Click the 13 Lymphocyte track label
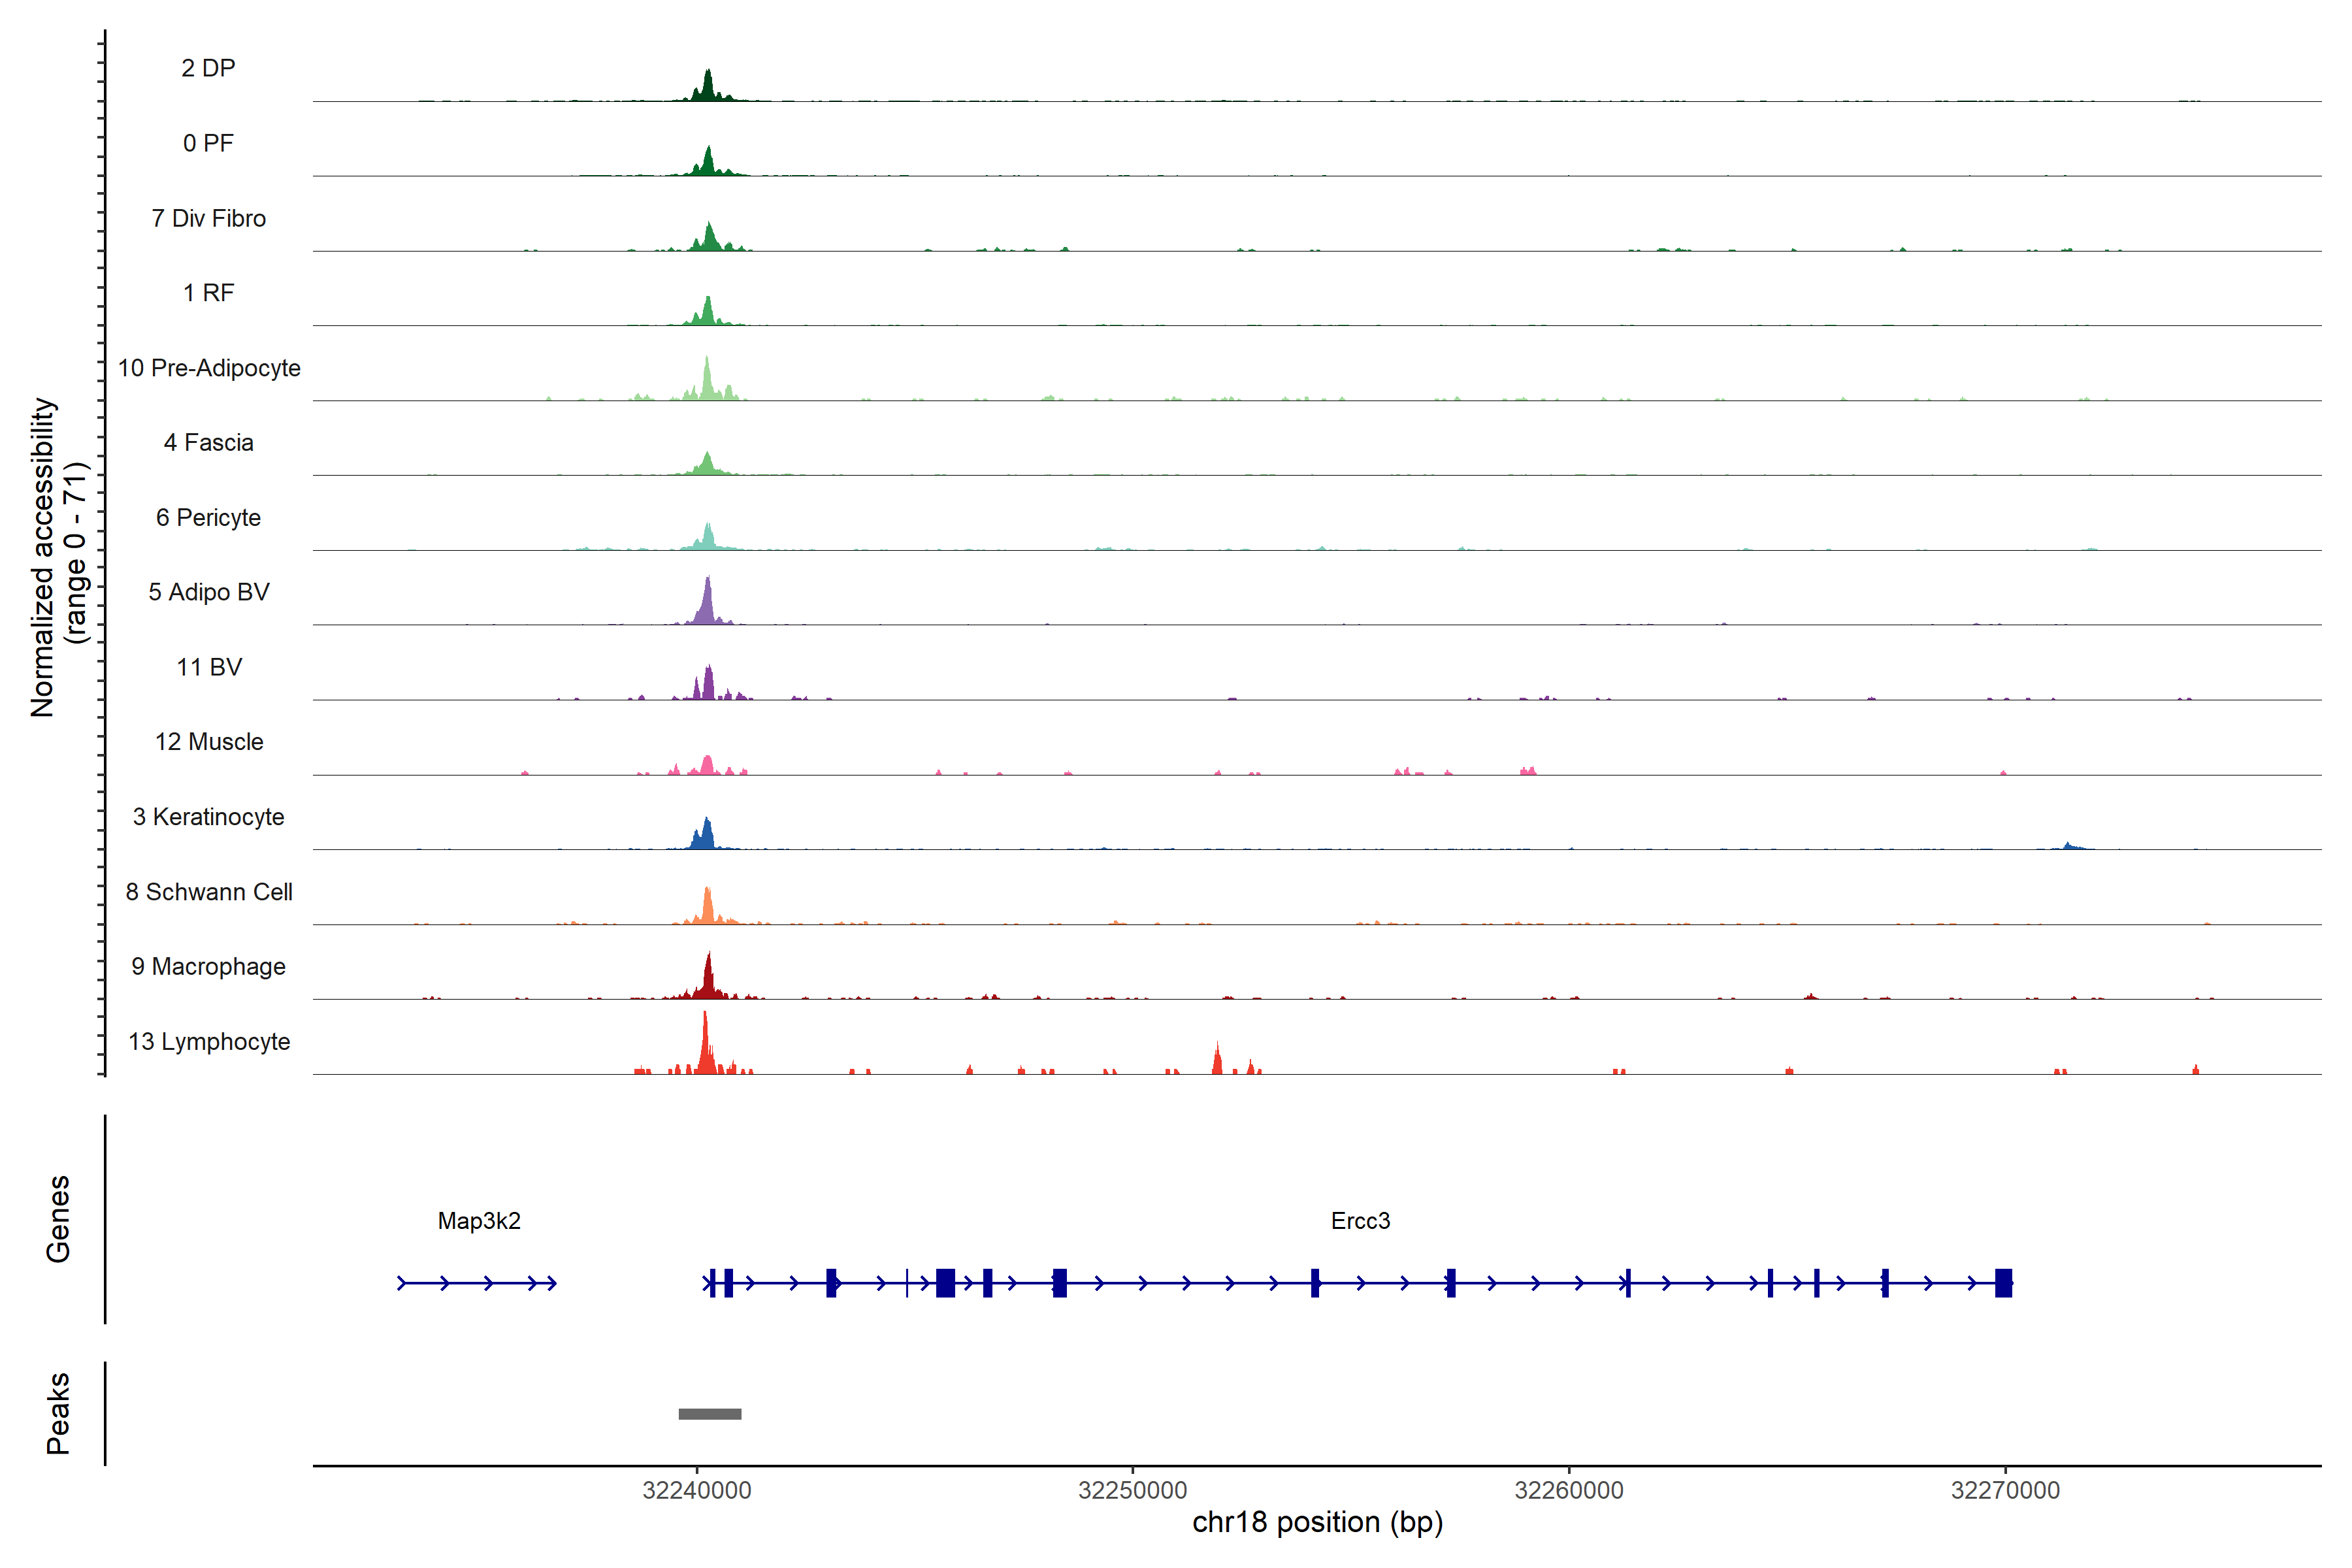The width and height of the screenshot is (2352, 1568). [x=209, y=1041]
